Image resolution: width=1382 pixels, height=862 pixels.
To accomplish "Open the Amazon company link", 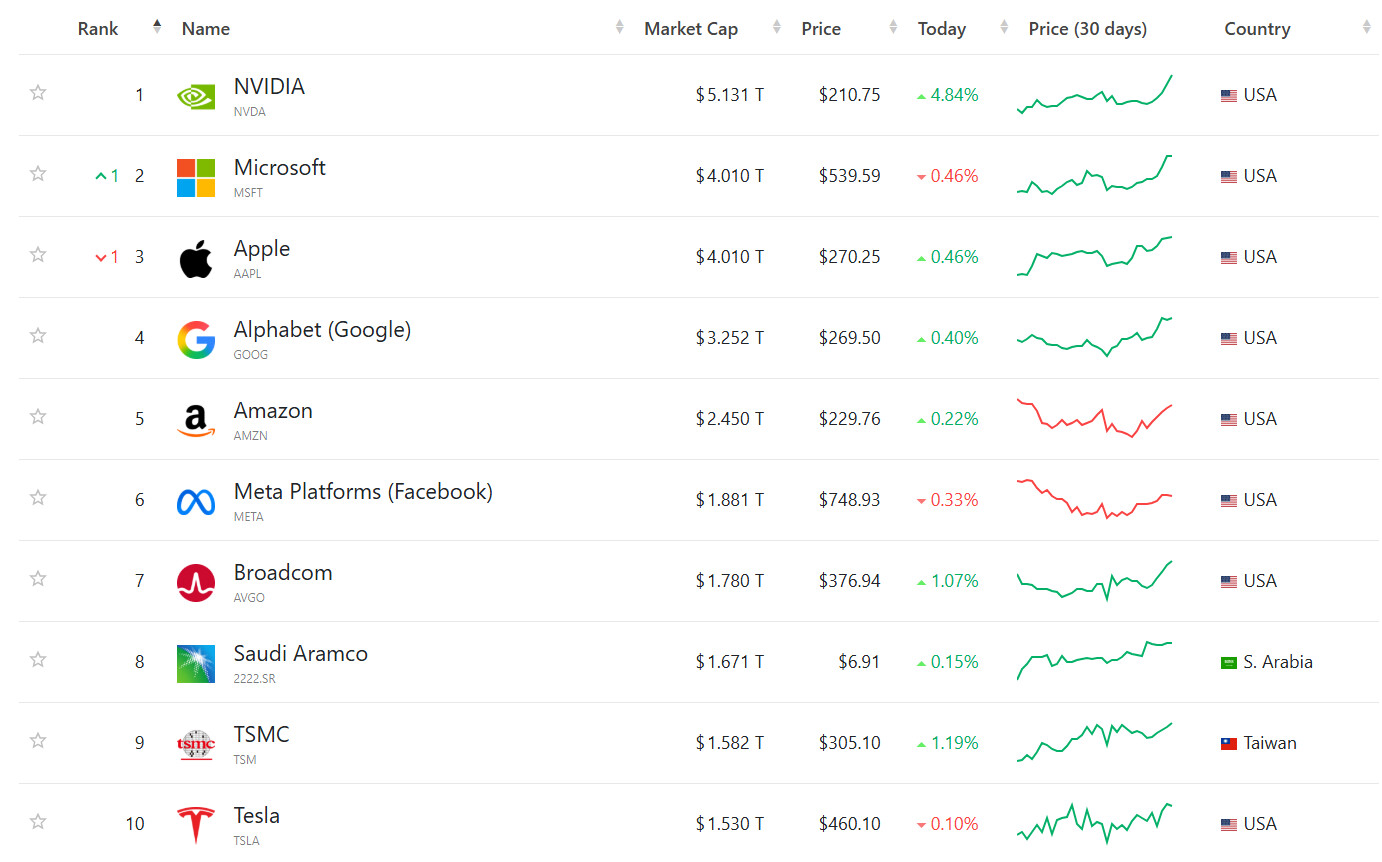I will coord(273,411).
